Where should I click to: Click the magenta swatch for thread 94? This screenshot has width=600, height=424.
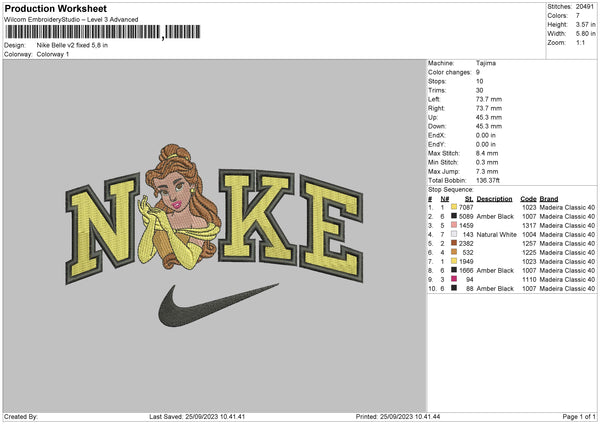click(x=454, y=279)
